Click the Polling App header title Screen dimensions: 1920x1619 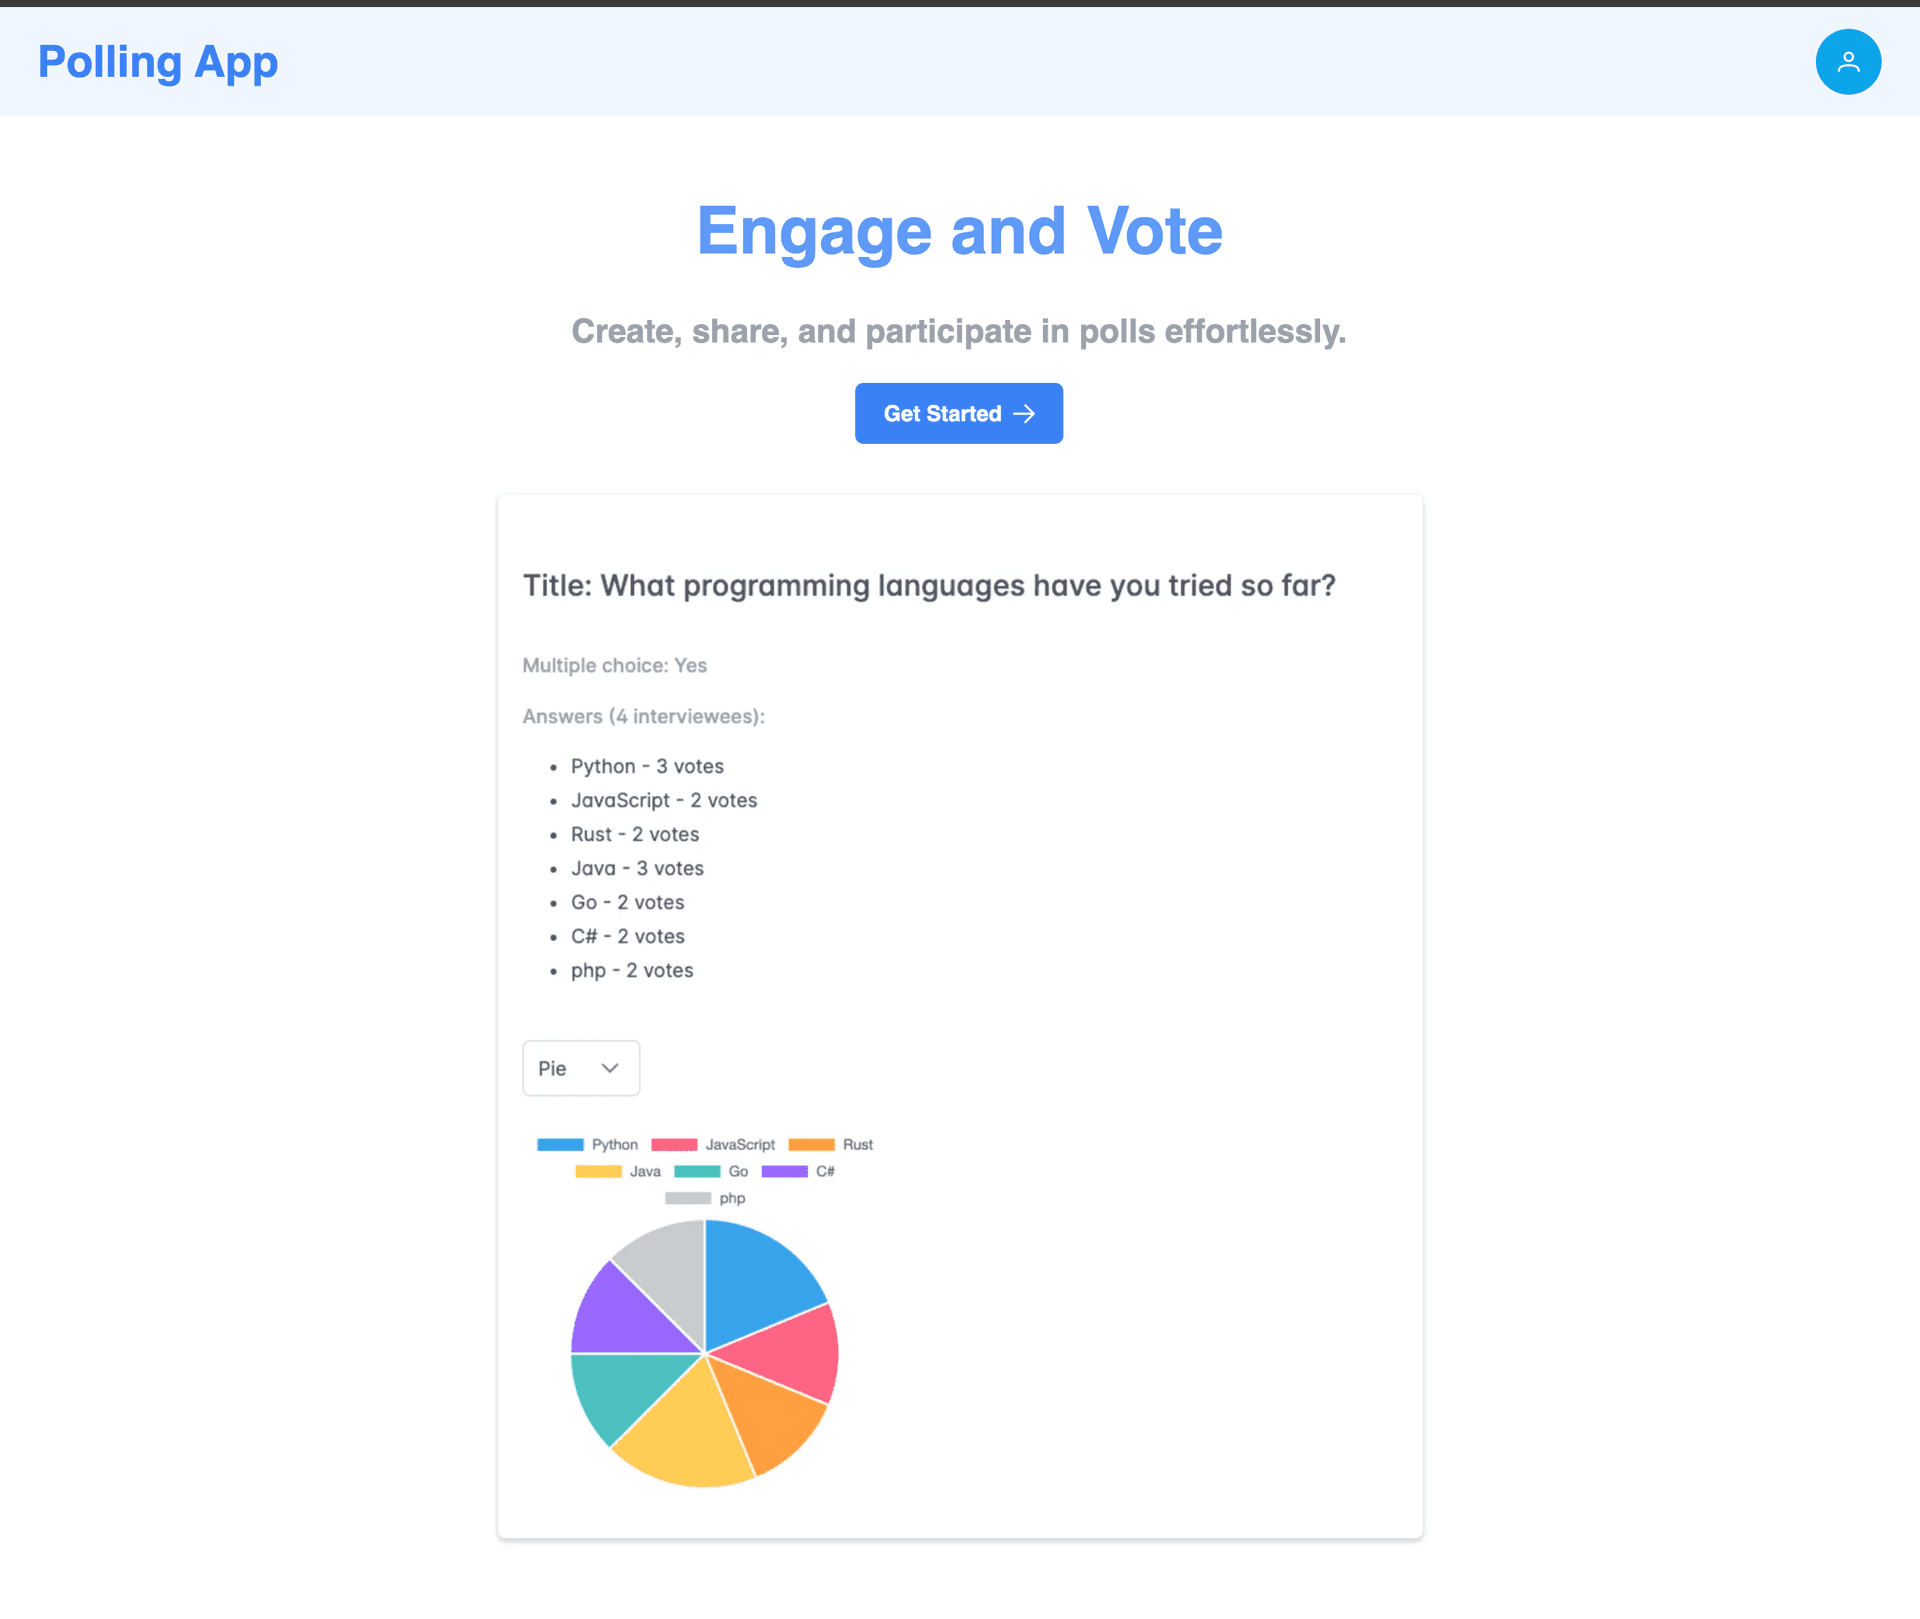pyautogui.click(x=157, y=61)
